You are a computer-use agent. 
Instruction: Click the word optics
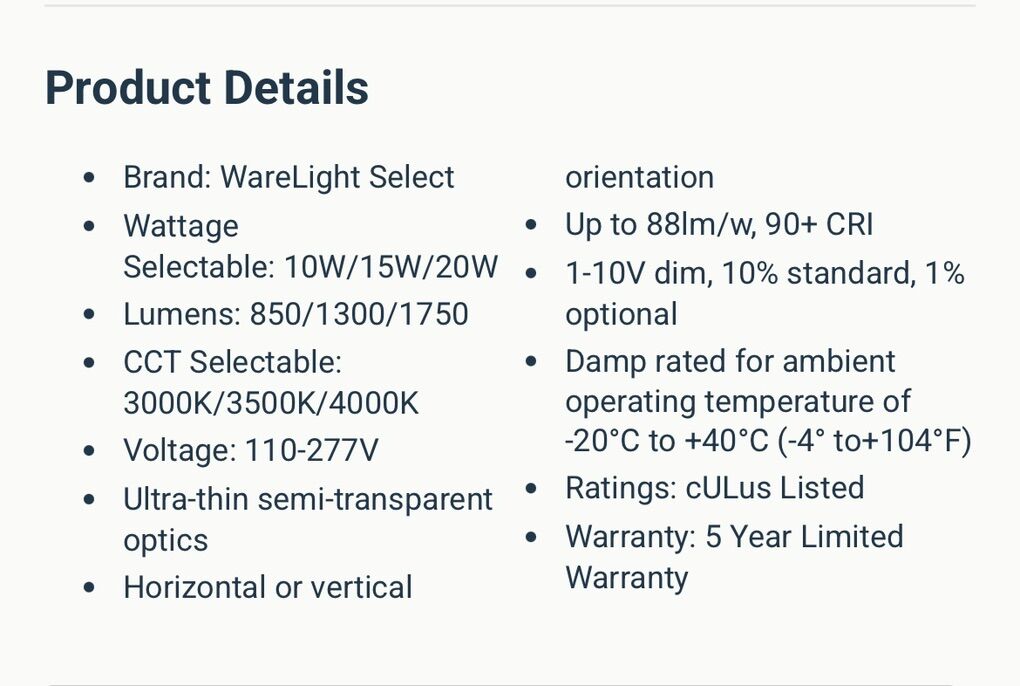[x=166, y=540]
